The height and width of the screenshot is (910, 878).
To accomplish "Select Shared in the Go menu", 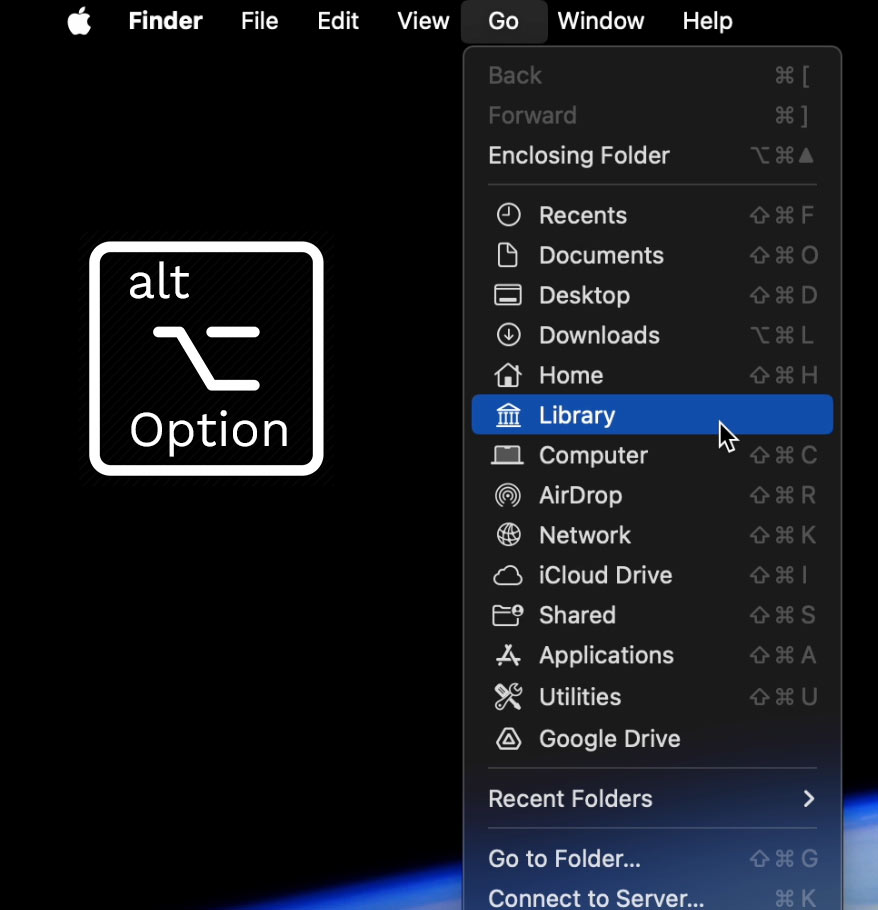I will (577, 614).
